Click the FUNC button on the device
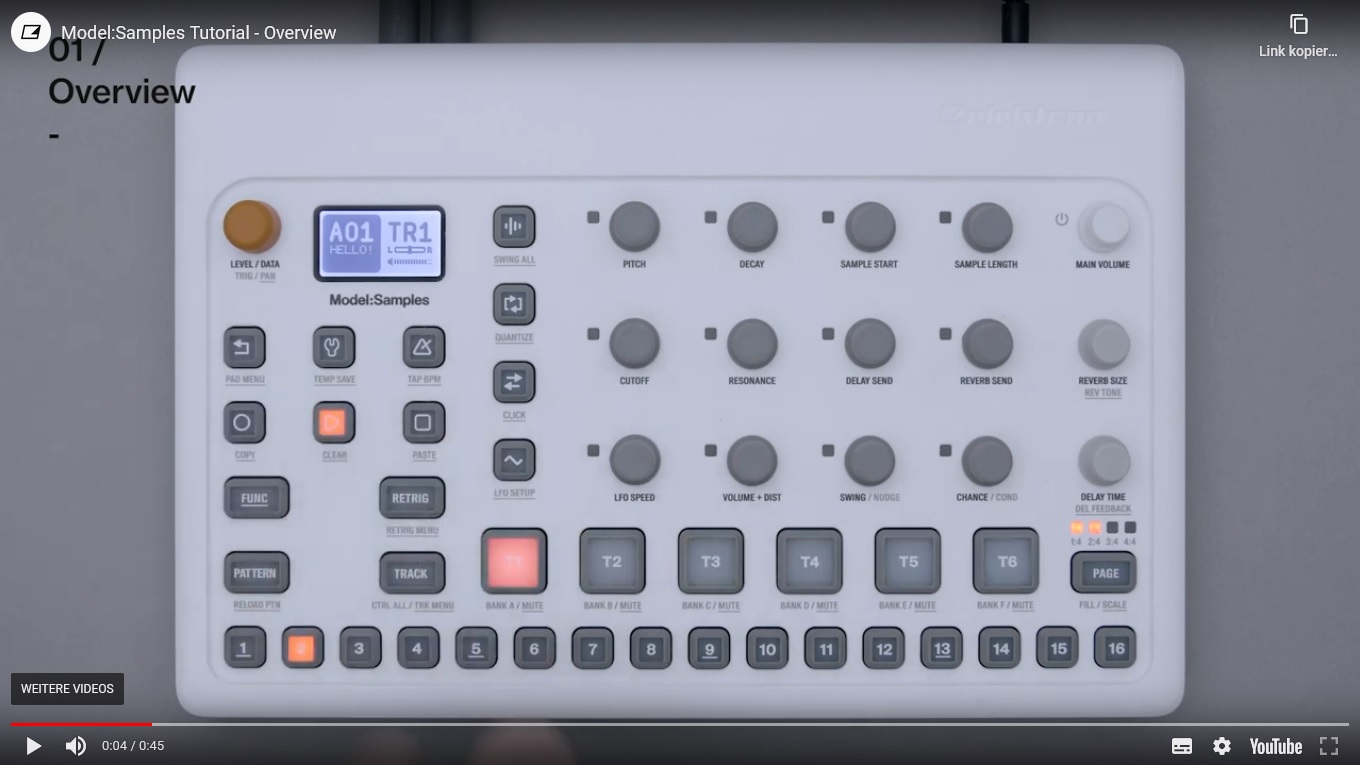Screen dimensions: 1360x765 click(256, 498)
